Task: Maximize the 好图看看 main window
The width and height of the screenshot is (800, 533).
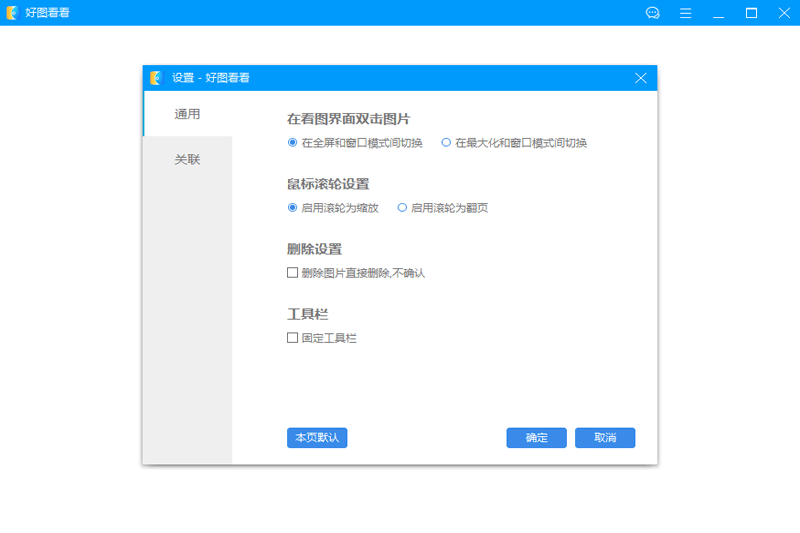Action: point(751,13)
